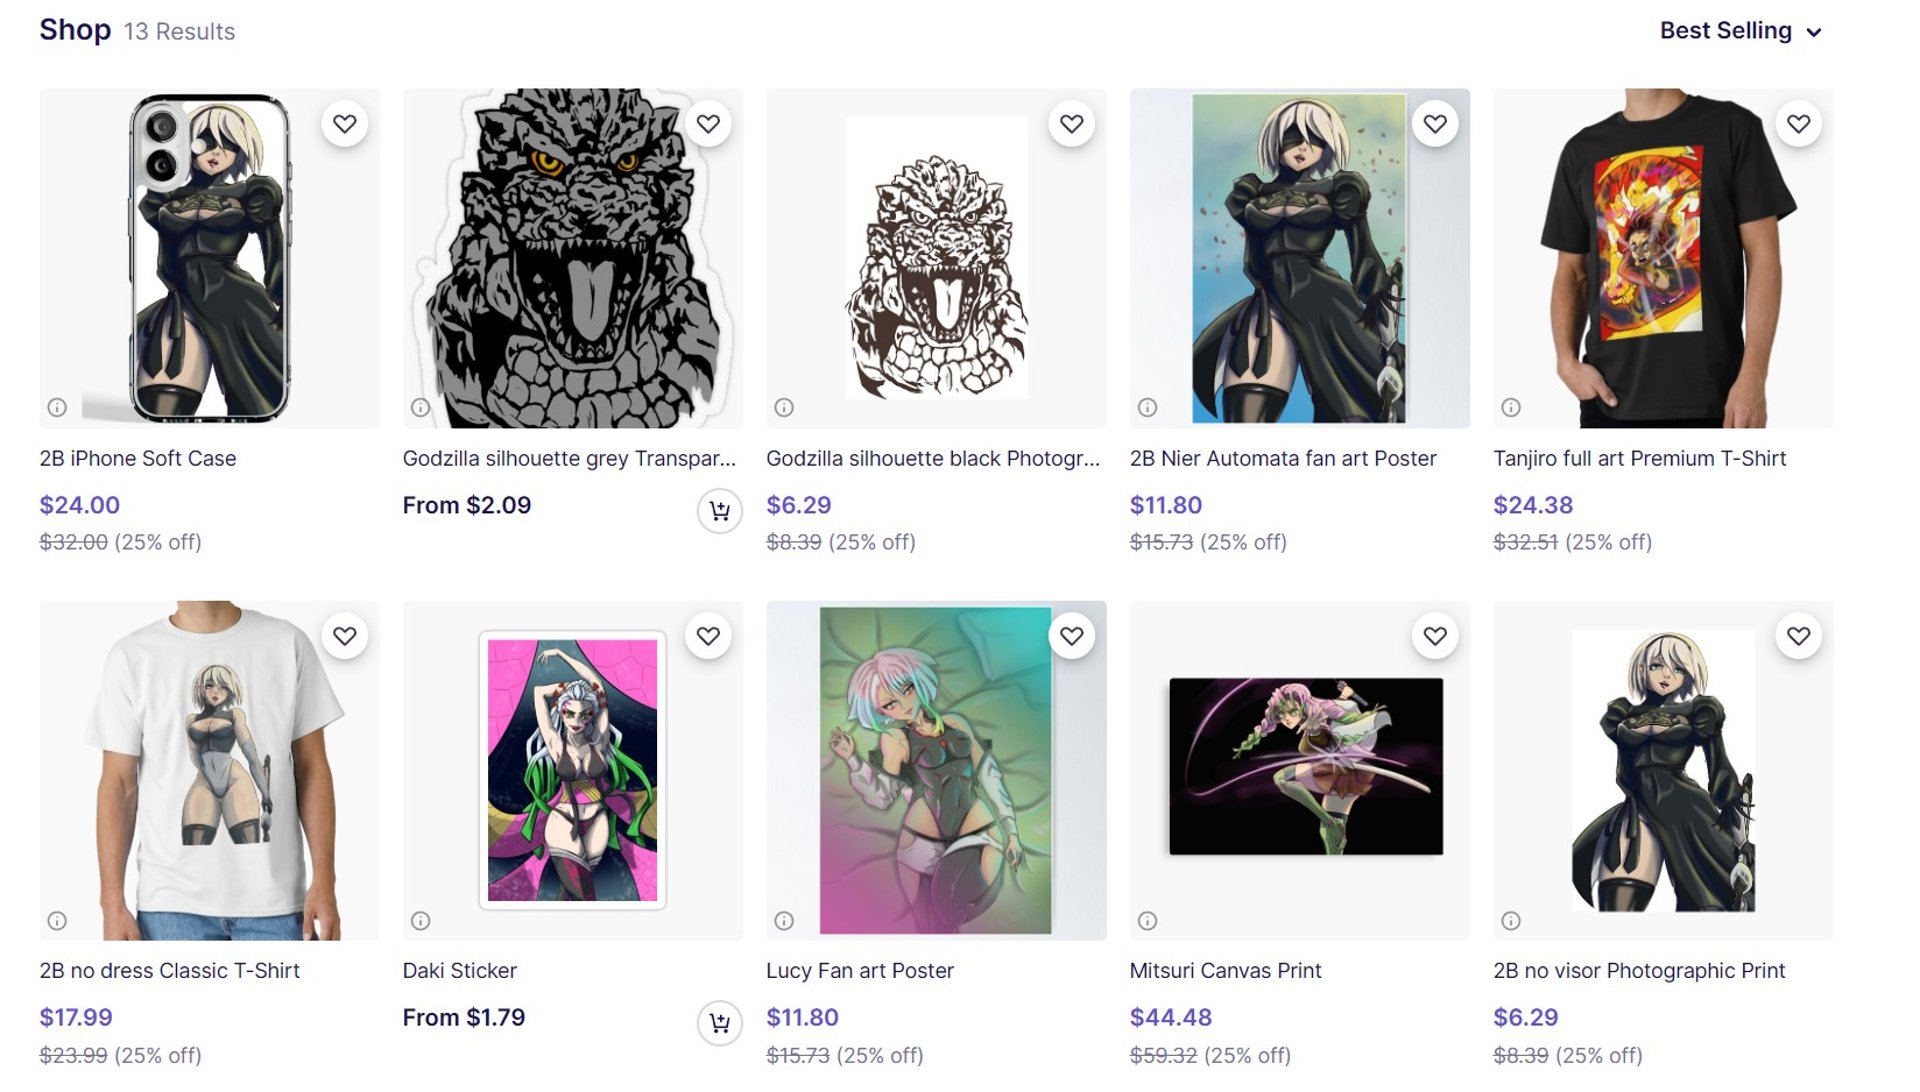
Task: Open the Best Selling sort dropdown
Action: [x=1725, y=31]
